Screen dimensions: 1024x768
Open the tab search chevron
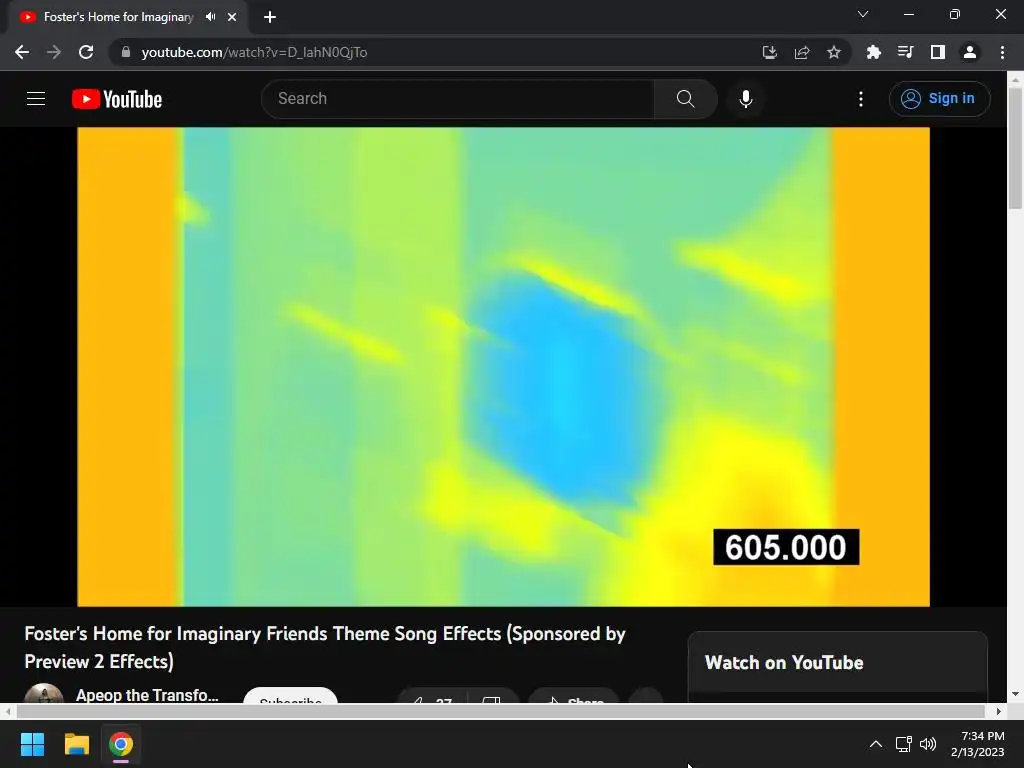click(x=863, y=14)
